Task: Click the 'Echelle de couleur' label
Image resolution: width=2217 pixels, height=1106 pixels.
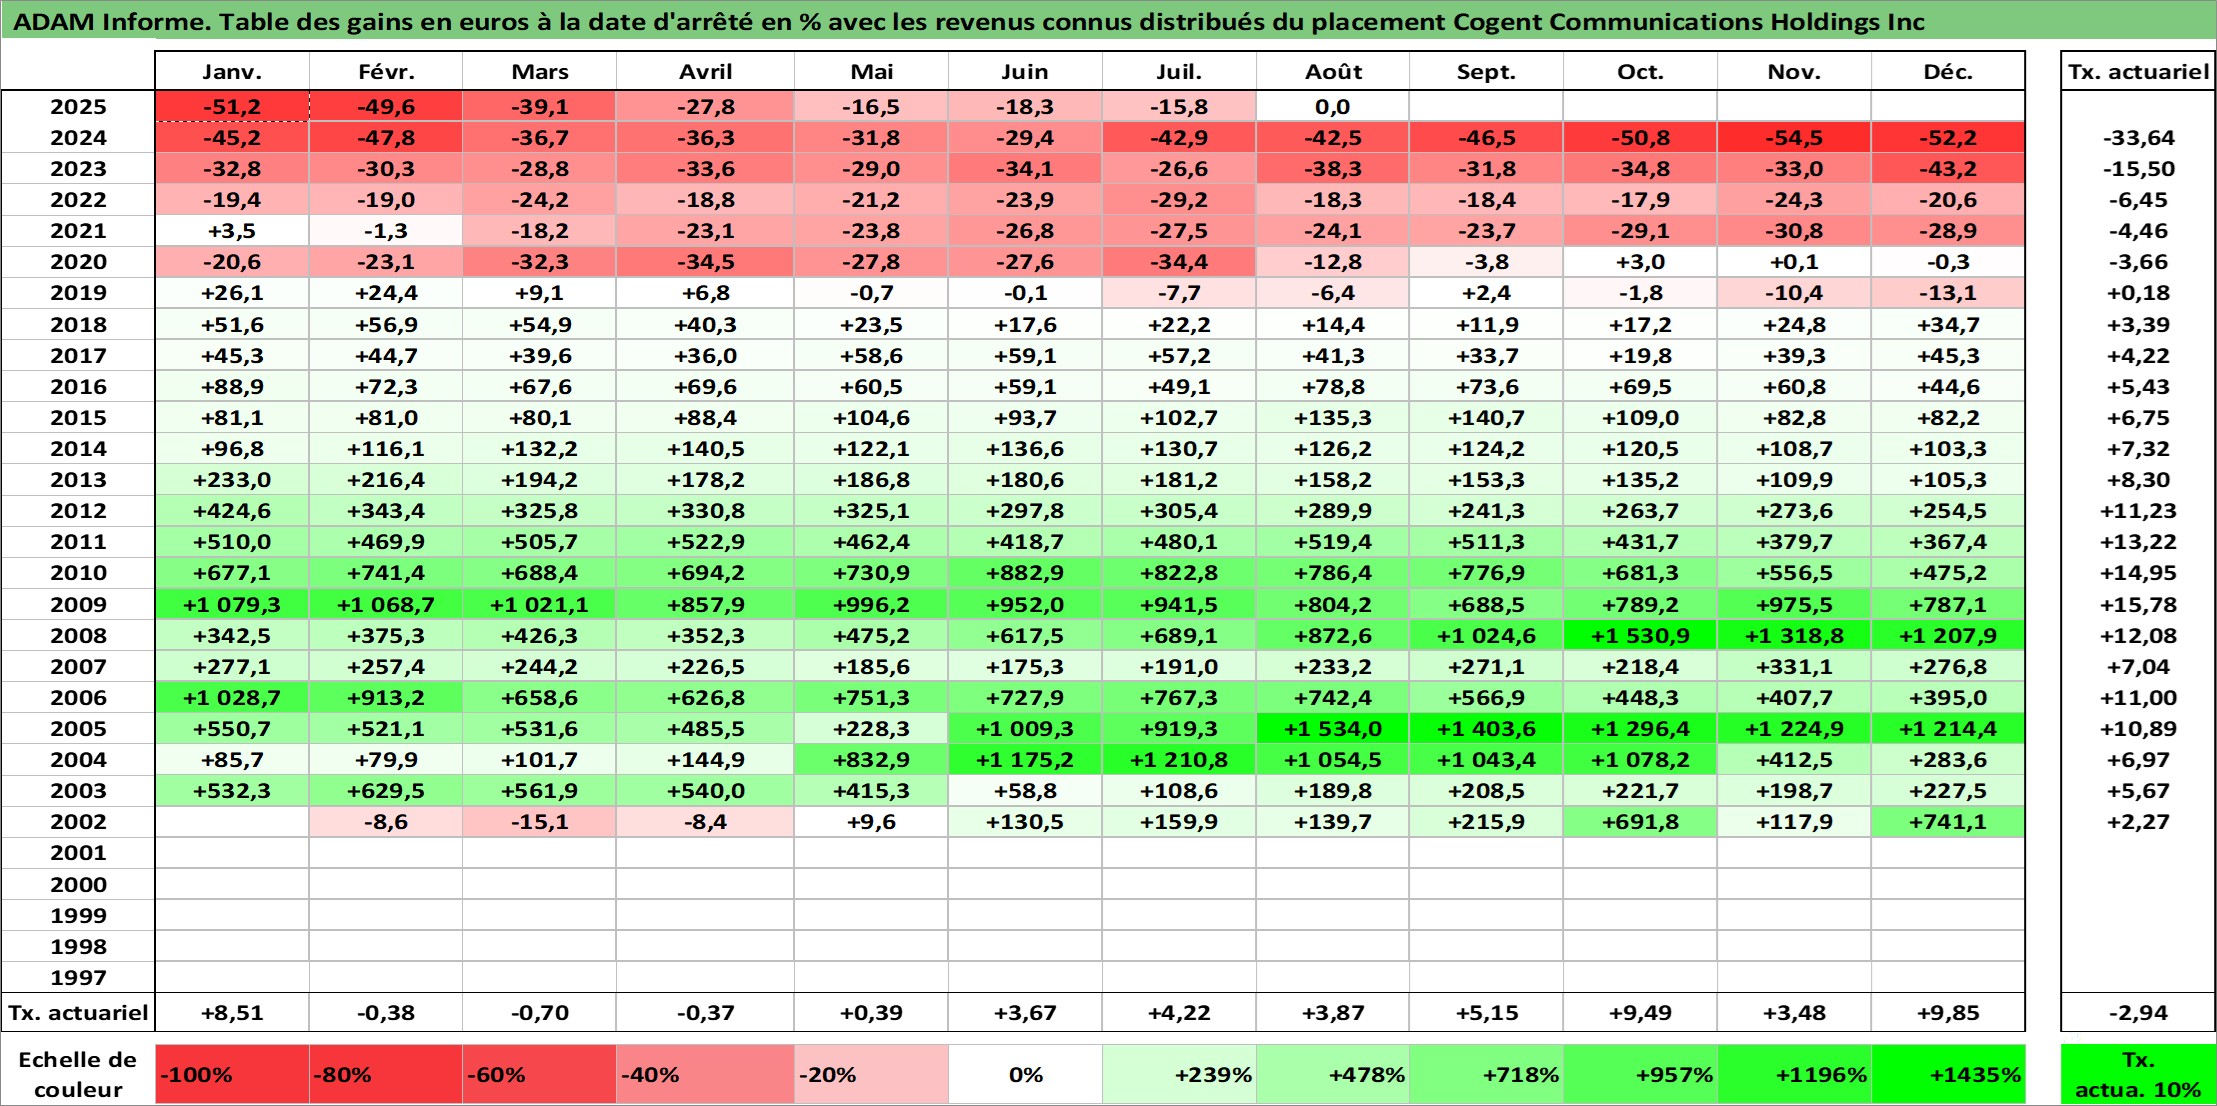Action: 78,1075
